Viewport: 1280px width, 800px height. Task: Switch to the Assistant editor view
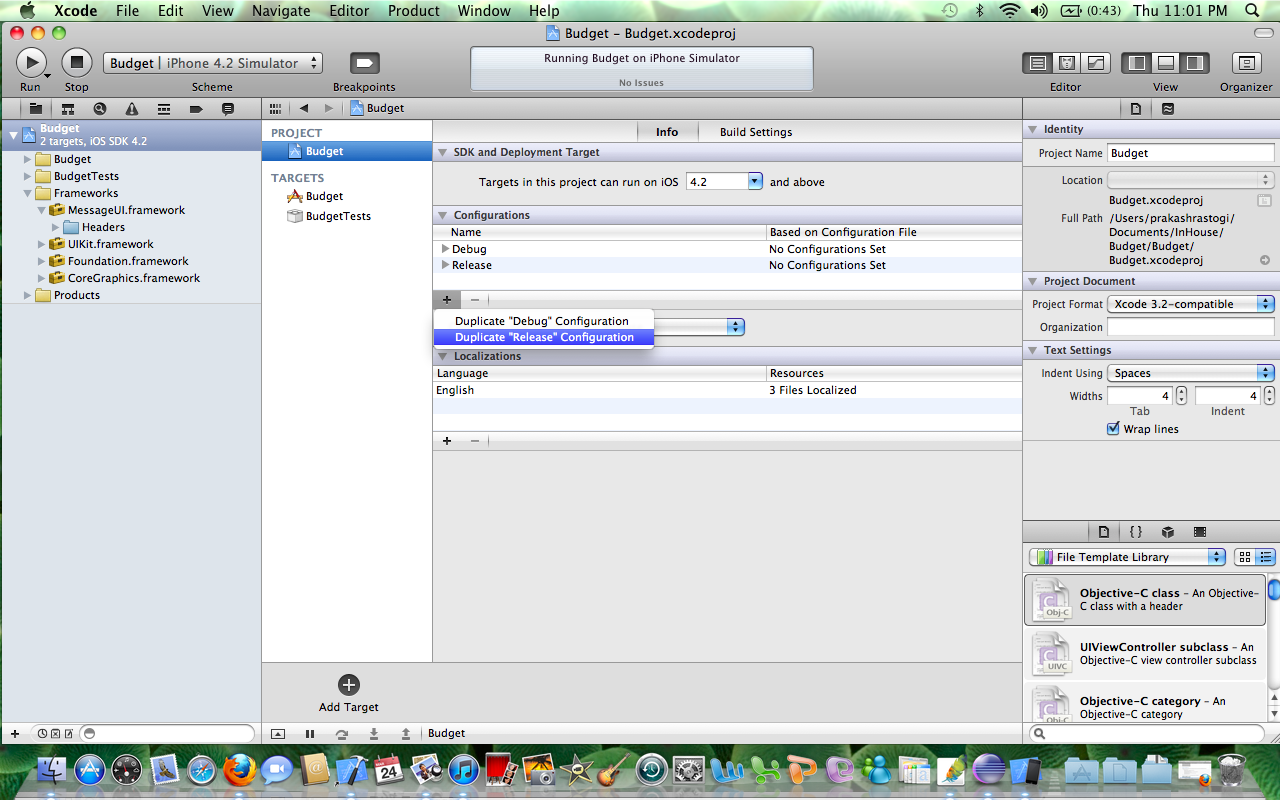1066,63
